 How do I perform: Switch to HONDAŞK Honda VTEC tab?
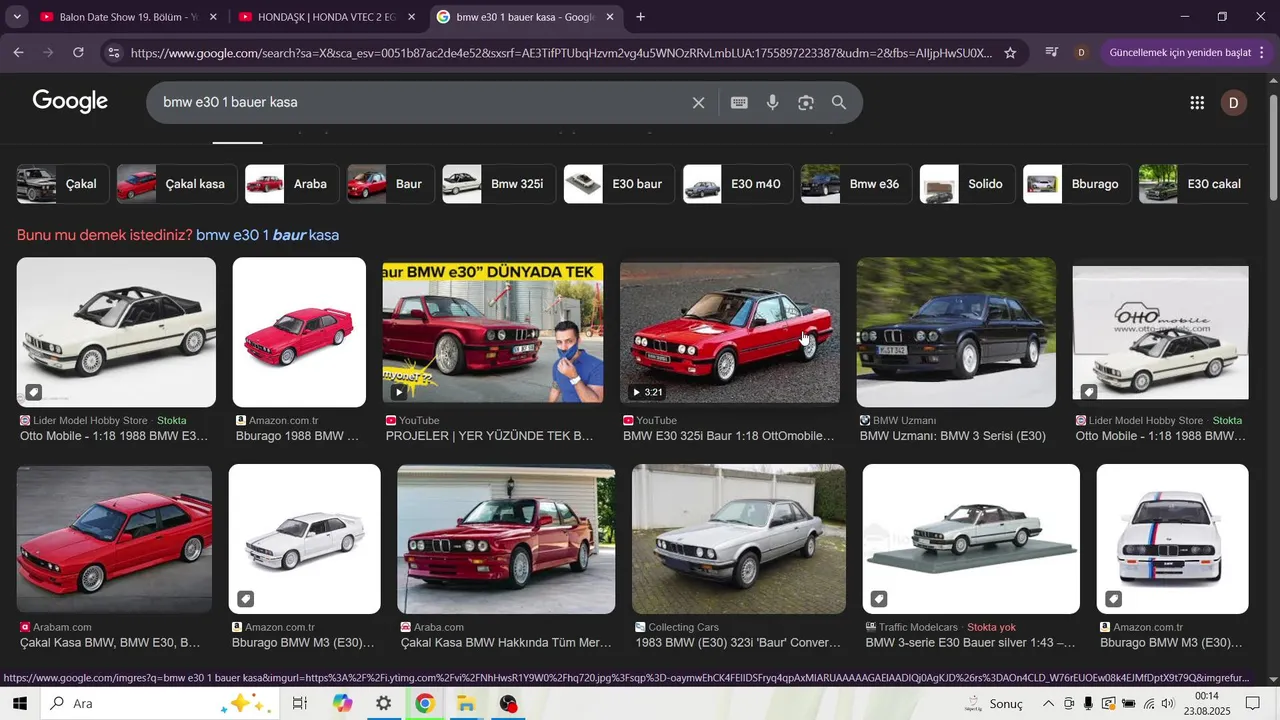[327, 17]
